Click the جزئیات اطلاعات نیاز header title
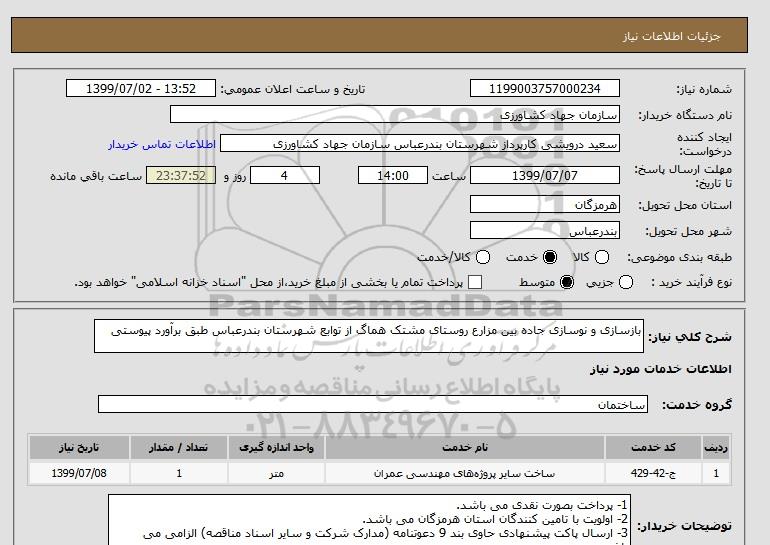This screenshot has height=545, width=770. pyautogui.click(x=672, y=36)
